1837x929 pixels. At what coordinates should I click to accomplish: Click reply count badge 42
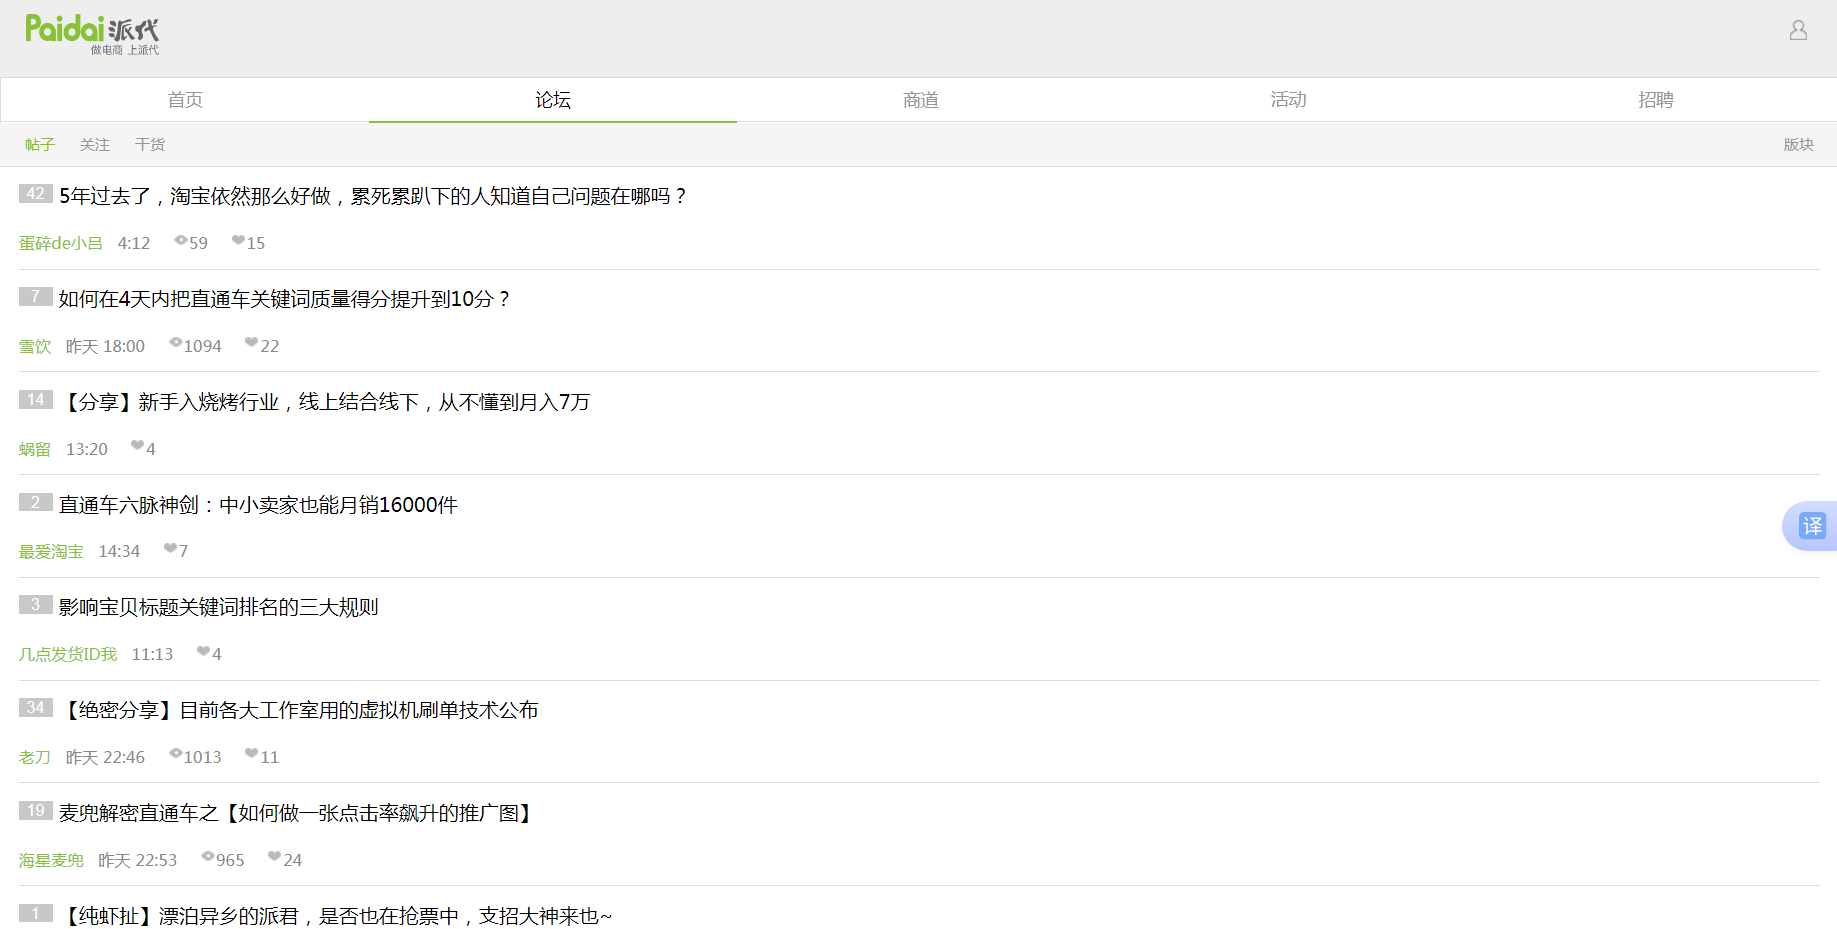(x=36, y=194)
